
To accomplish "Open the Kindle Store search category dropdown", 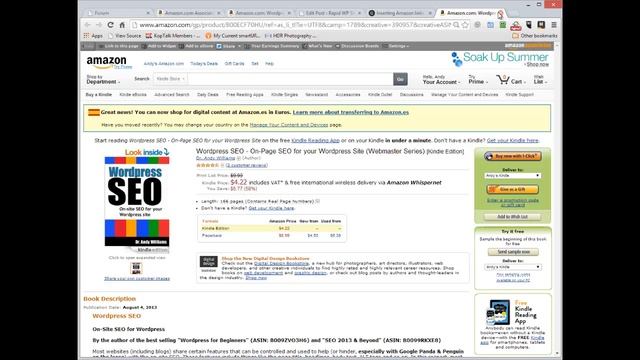I will [x=171, y=79].
